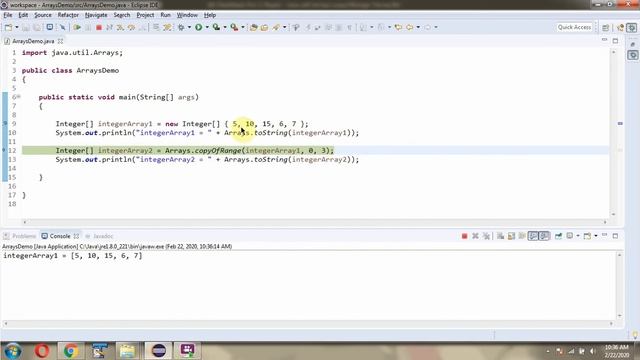
Task: Click the console's red Terminate icon
Action: coord(464,236)
